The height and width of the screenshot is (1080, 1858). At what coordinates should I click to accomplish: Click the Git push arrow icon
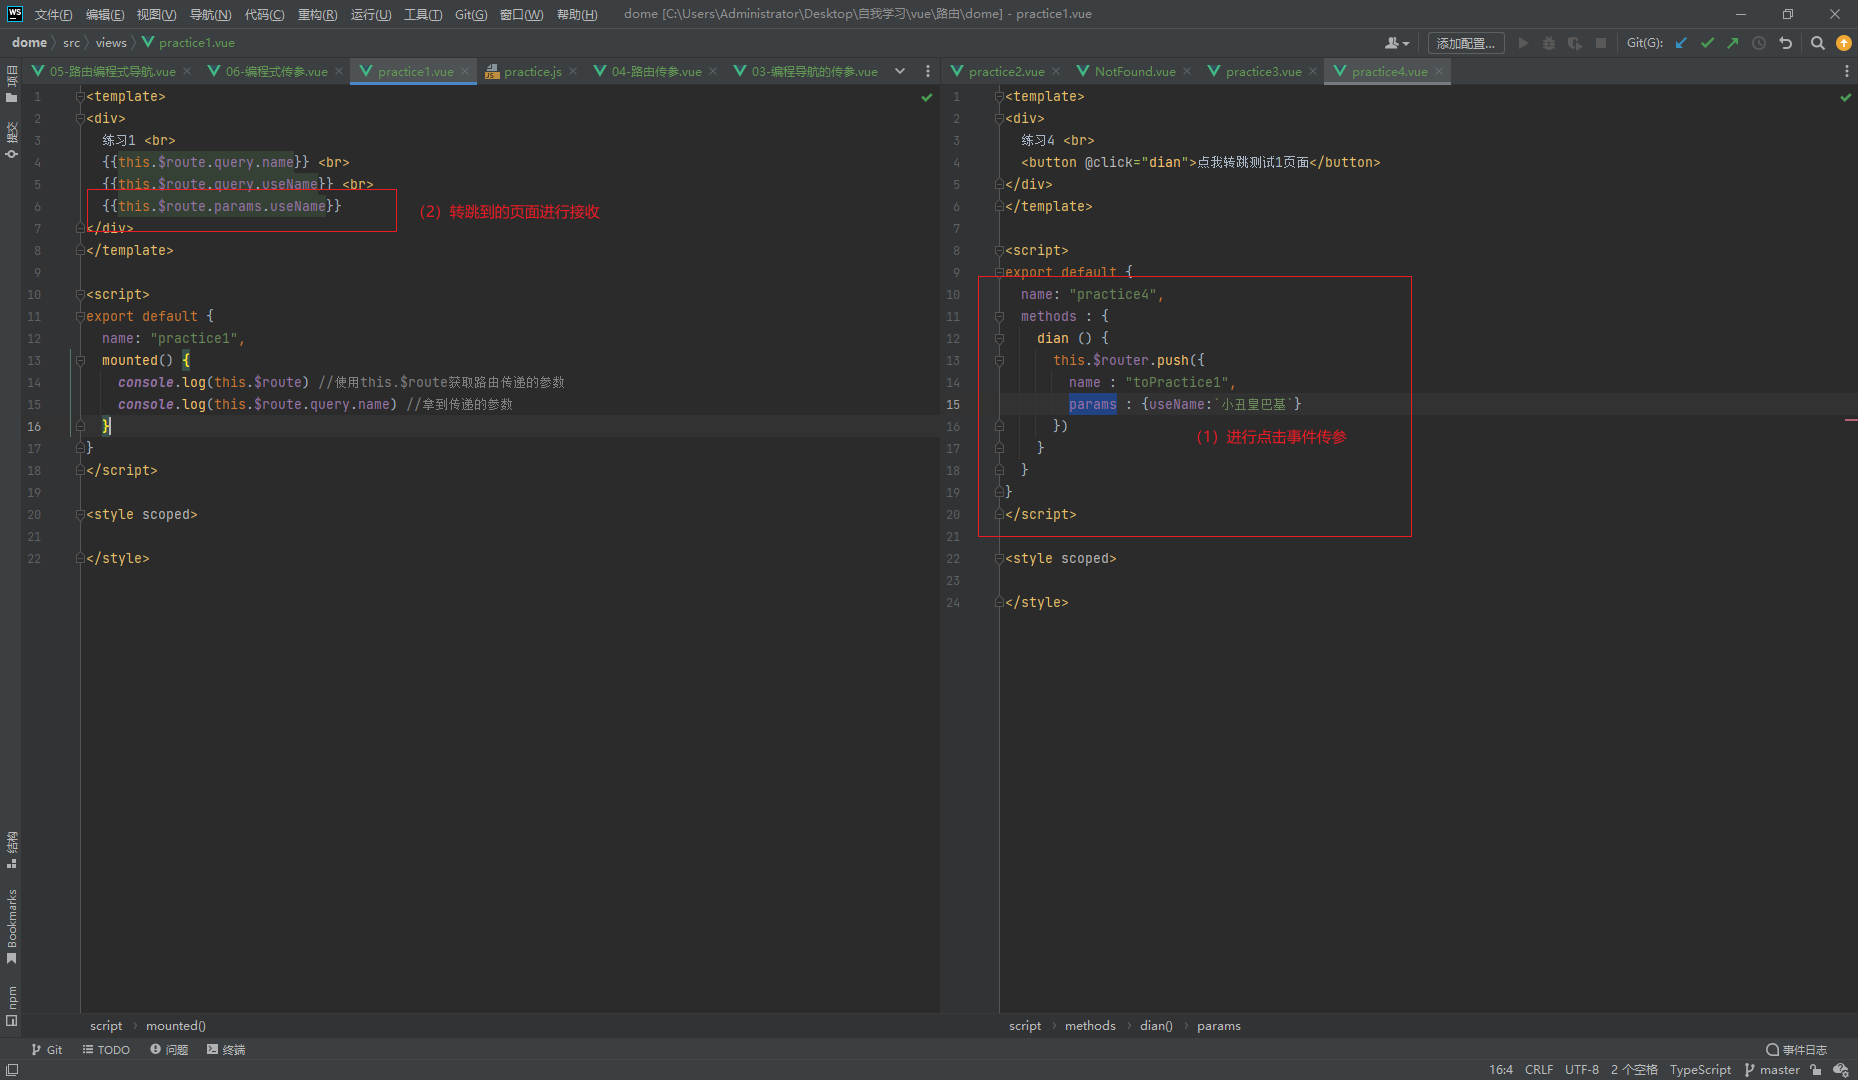[x=1733, y=43]
